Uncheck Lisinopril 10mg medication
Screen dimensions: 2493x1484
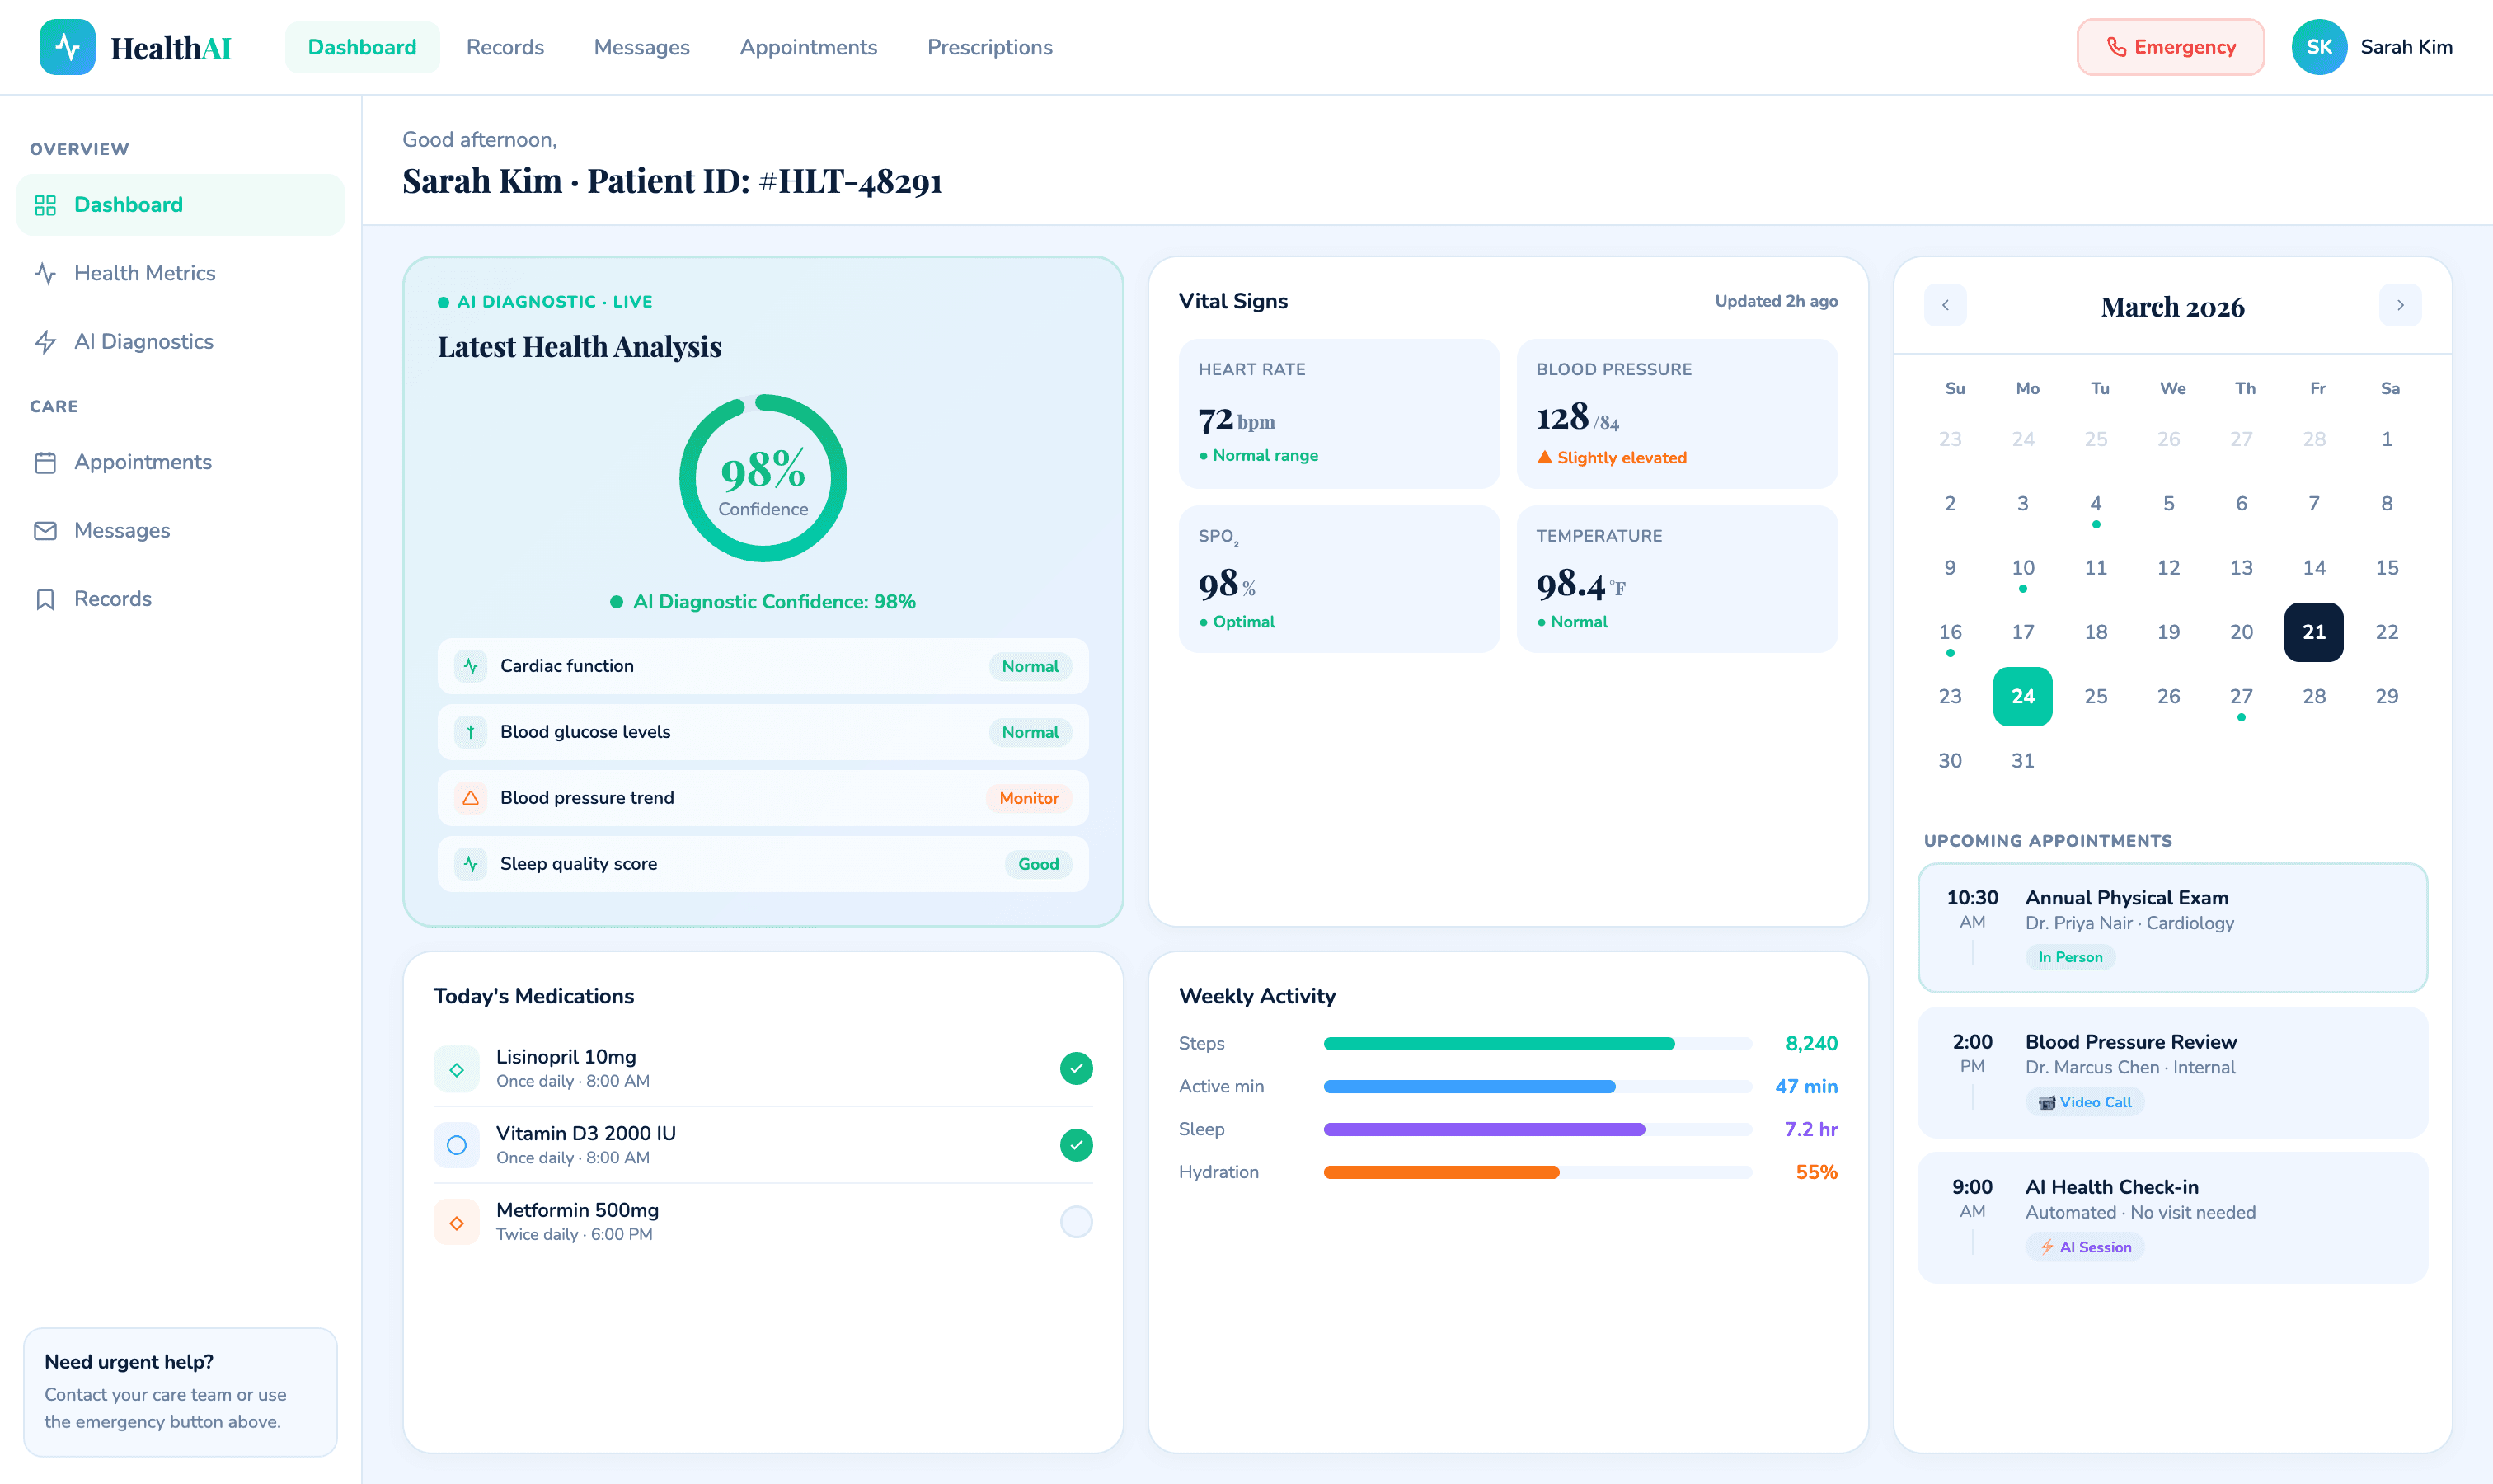point(1076,1068)
